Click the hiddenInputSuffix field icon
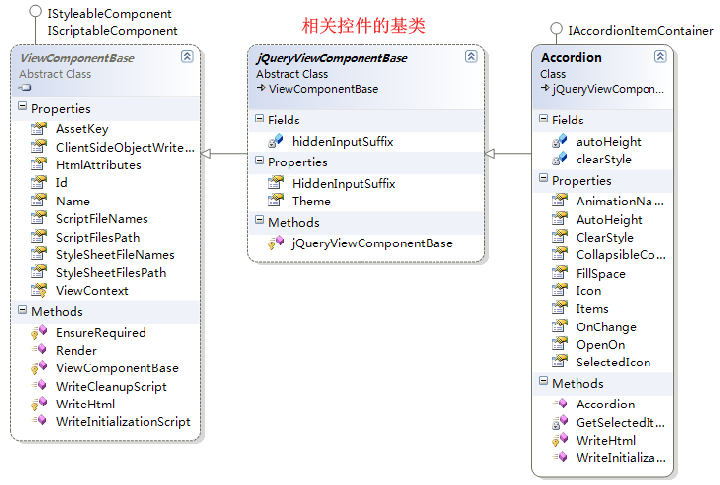The width and height of the screenshot is (720, 485). (x=276, y=141)
